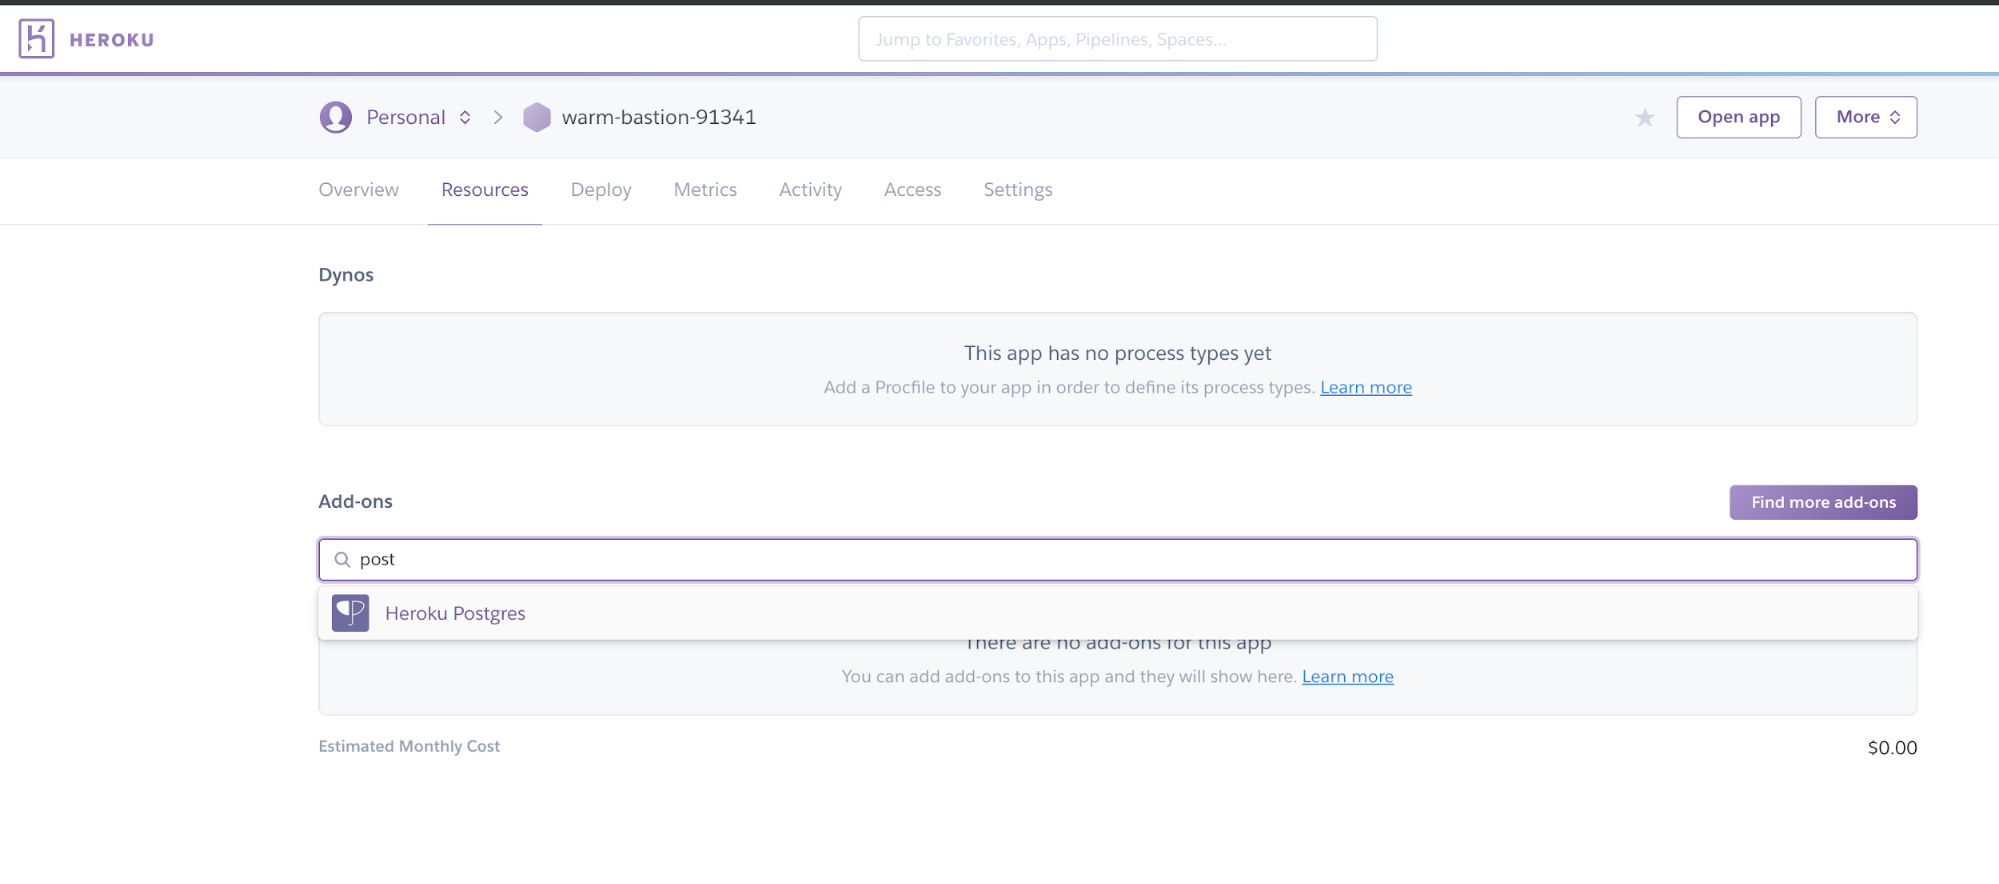1999x884 pixels.
Task: Click the Jump to Favorites search box
Action: point(1117,39)
